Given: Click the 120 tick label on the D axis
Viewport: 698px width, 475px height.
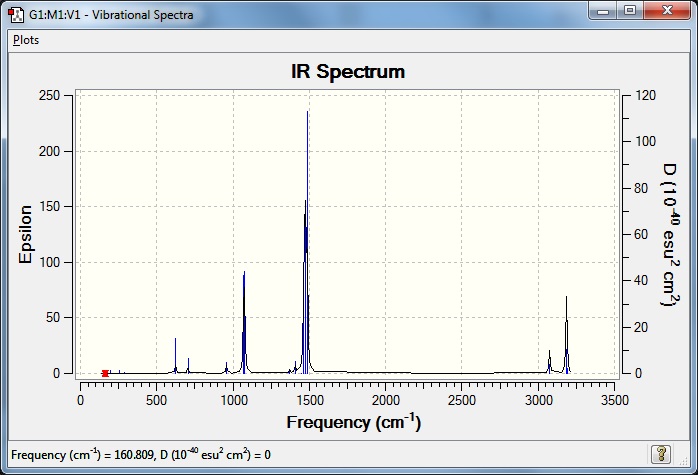Looking at the screenshot, I should point(645,95).
